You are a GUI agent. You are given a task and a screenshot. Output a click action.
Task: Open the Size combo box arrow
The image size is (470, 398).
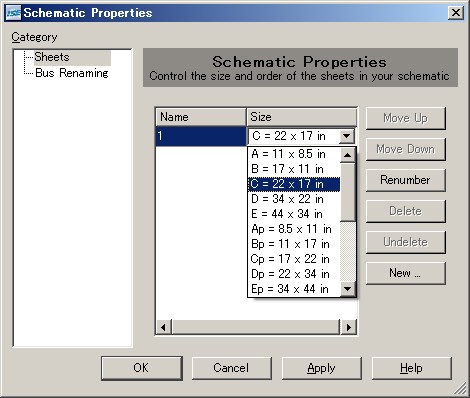pos(347,136)
